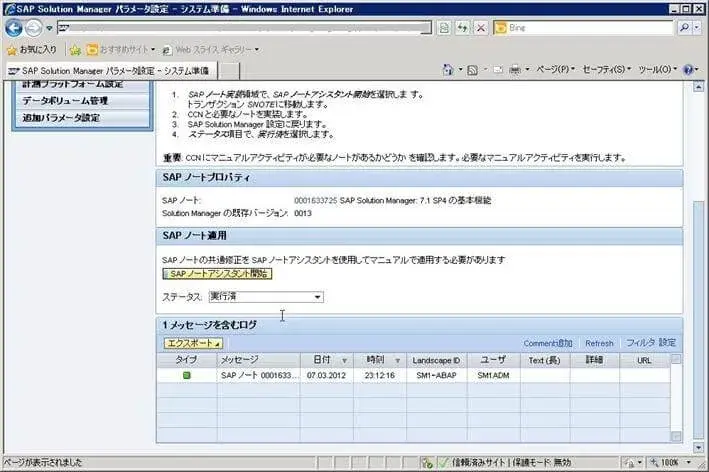Click the URL column header

point(644,360)
